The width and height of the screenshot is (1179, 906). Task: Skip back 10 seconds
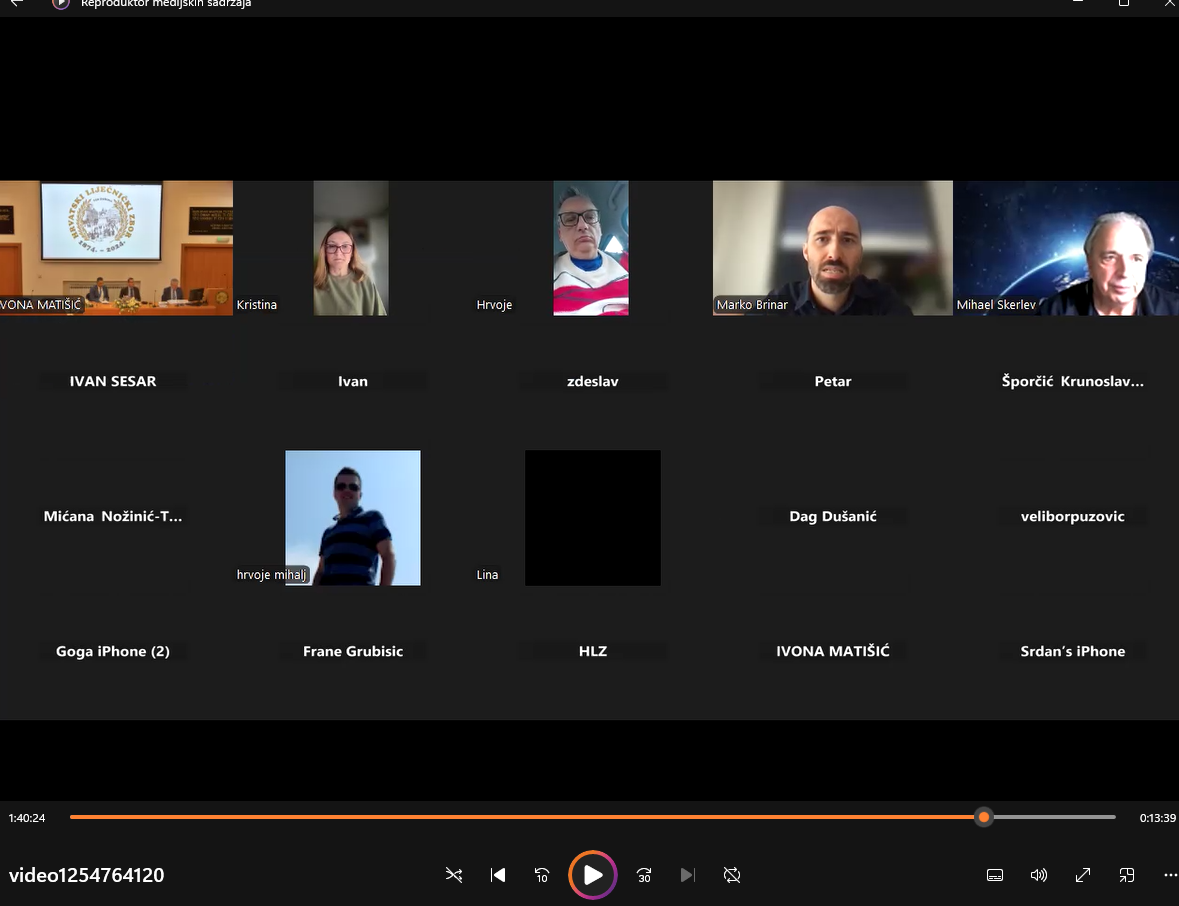541,875
